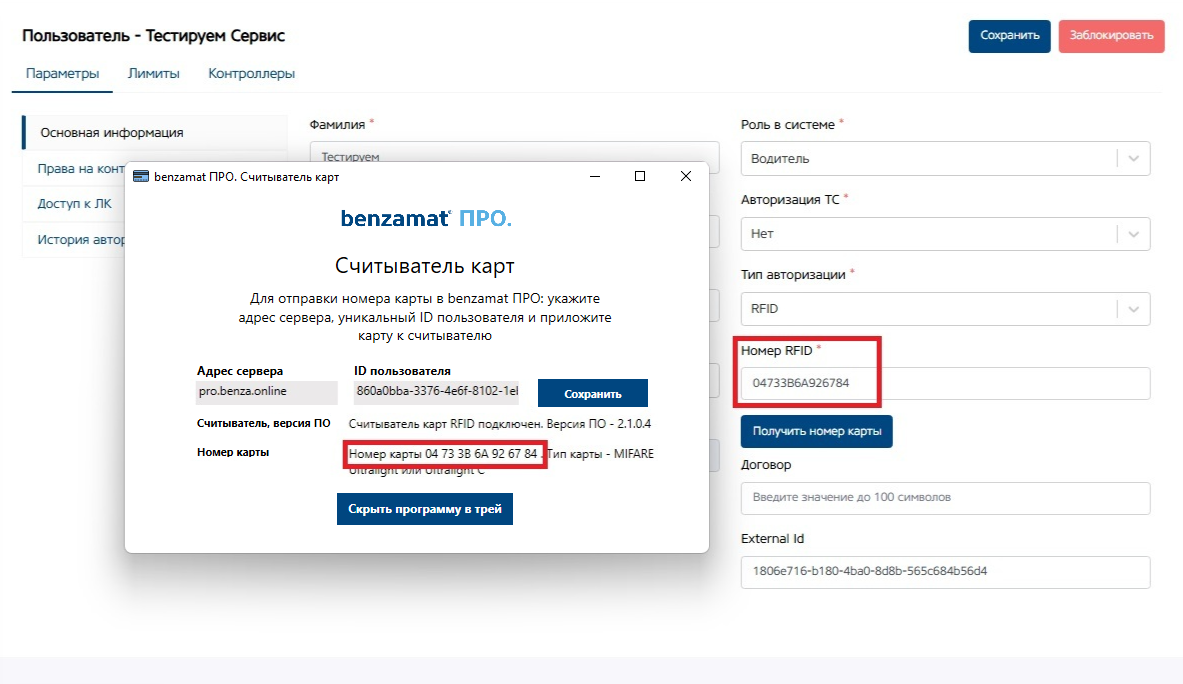Click the Считыватель карт heading
This screenshot has height=684, width=1183.
pos(425,265)
